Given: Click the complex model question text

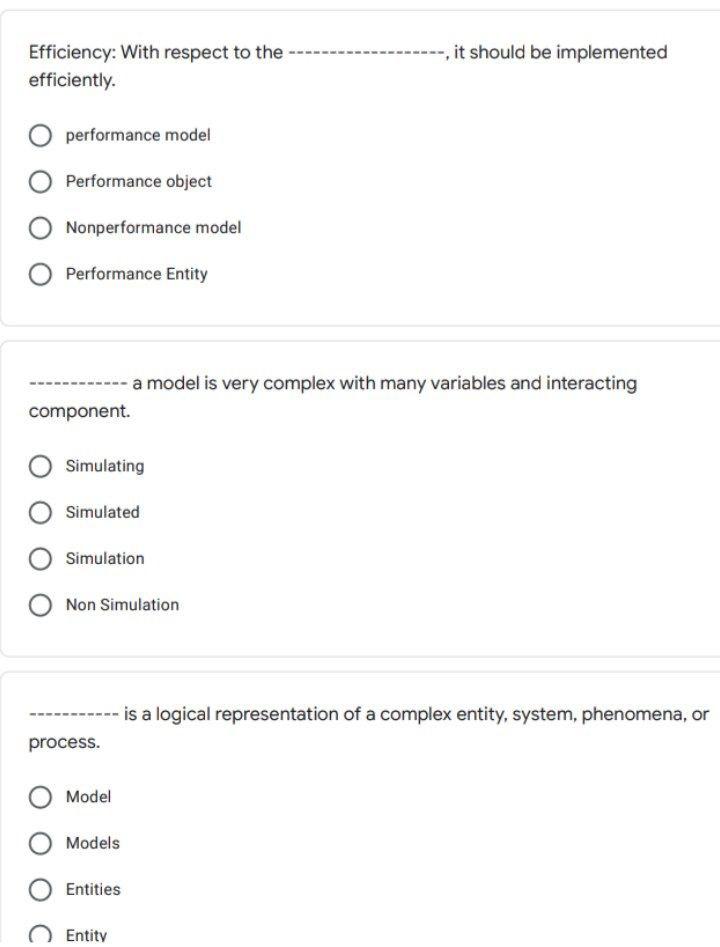Looking at the screenshot, I should tap(331, 395).
